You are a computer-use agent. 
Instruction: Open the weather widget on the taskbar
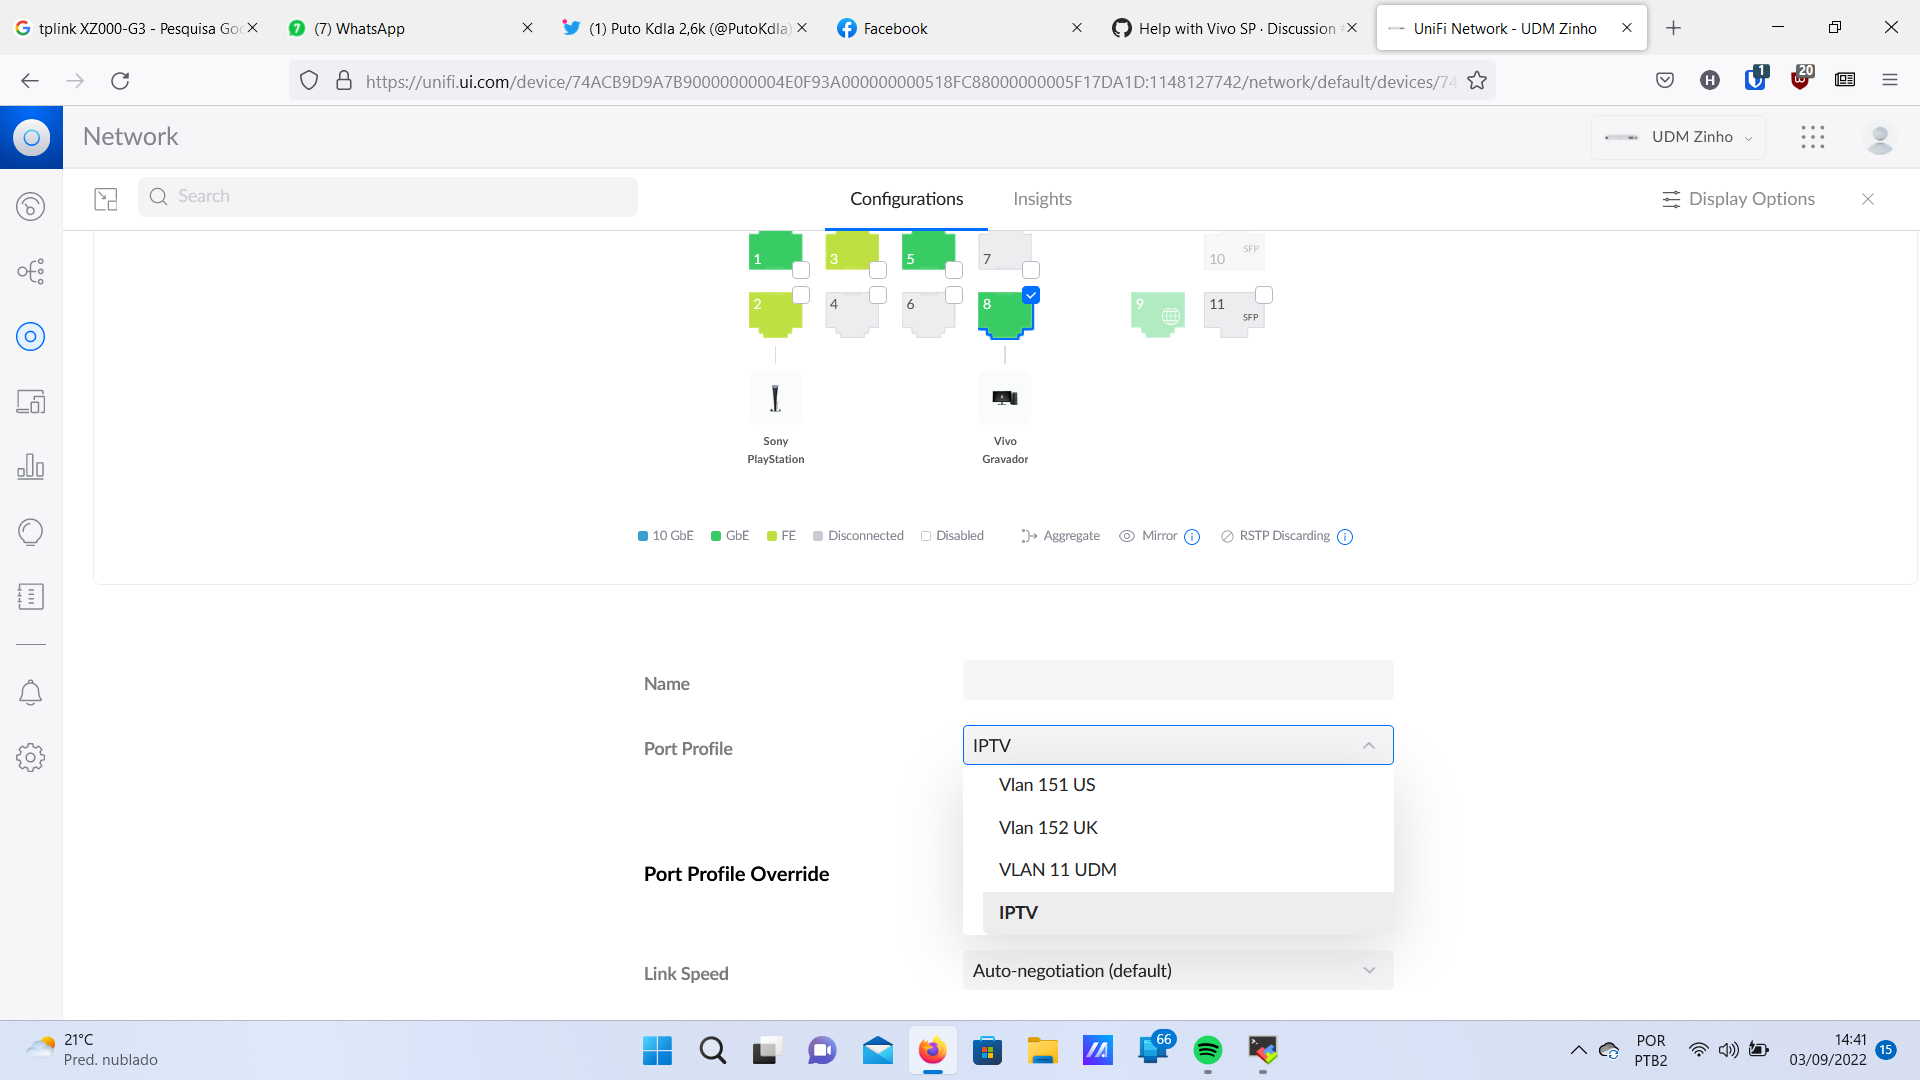tap(92, 1050)
